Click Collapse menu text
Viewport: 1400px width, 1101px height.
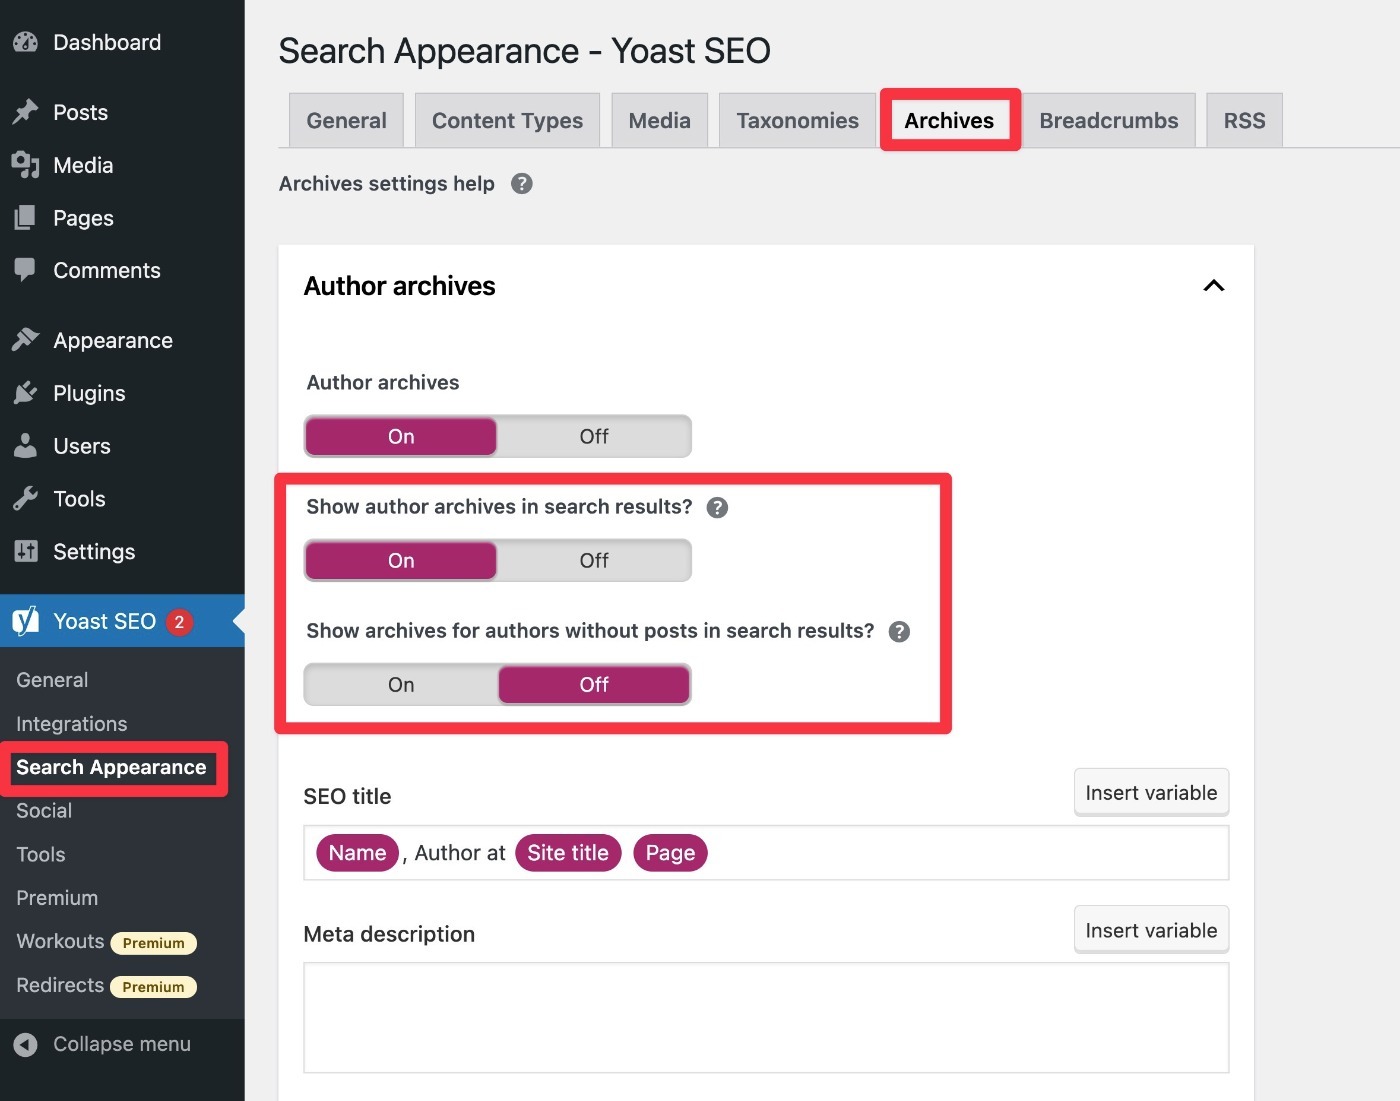[122, 1044]
